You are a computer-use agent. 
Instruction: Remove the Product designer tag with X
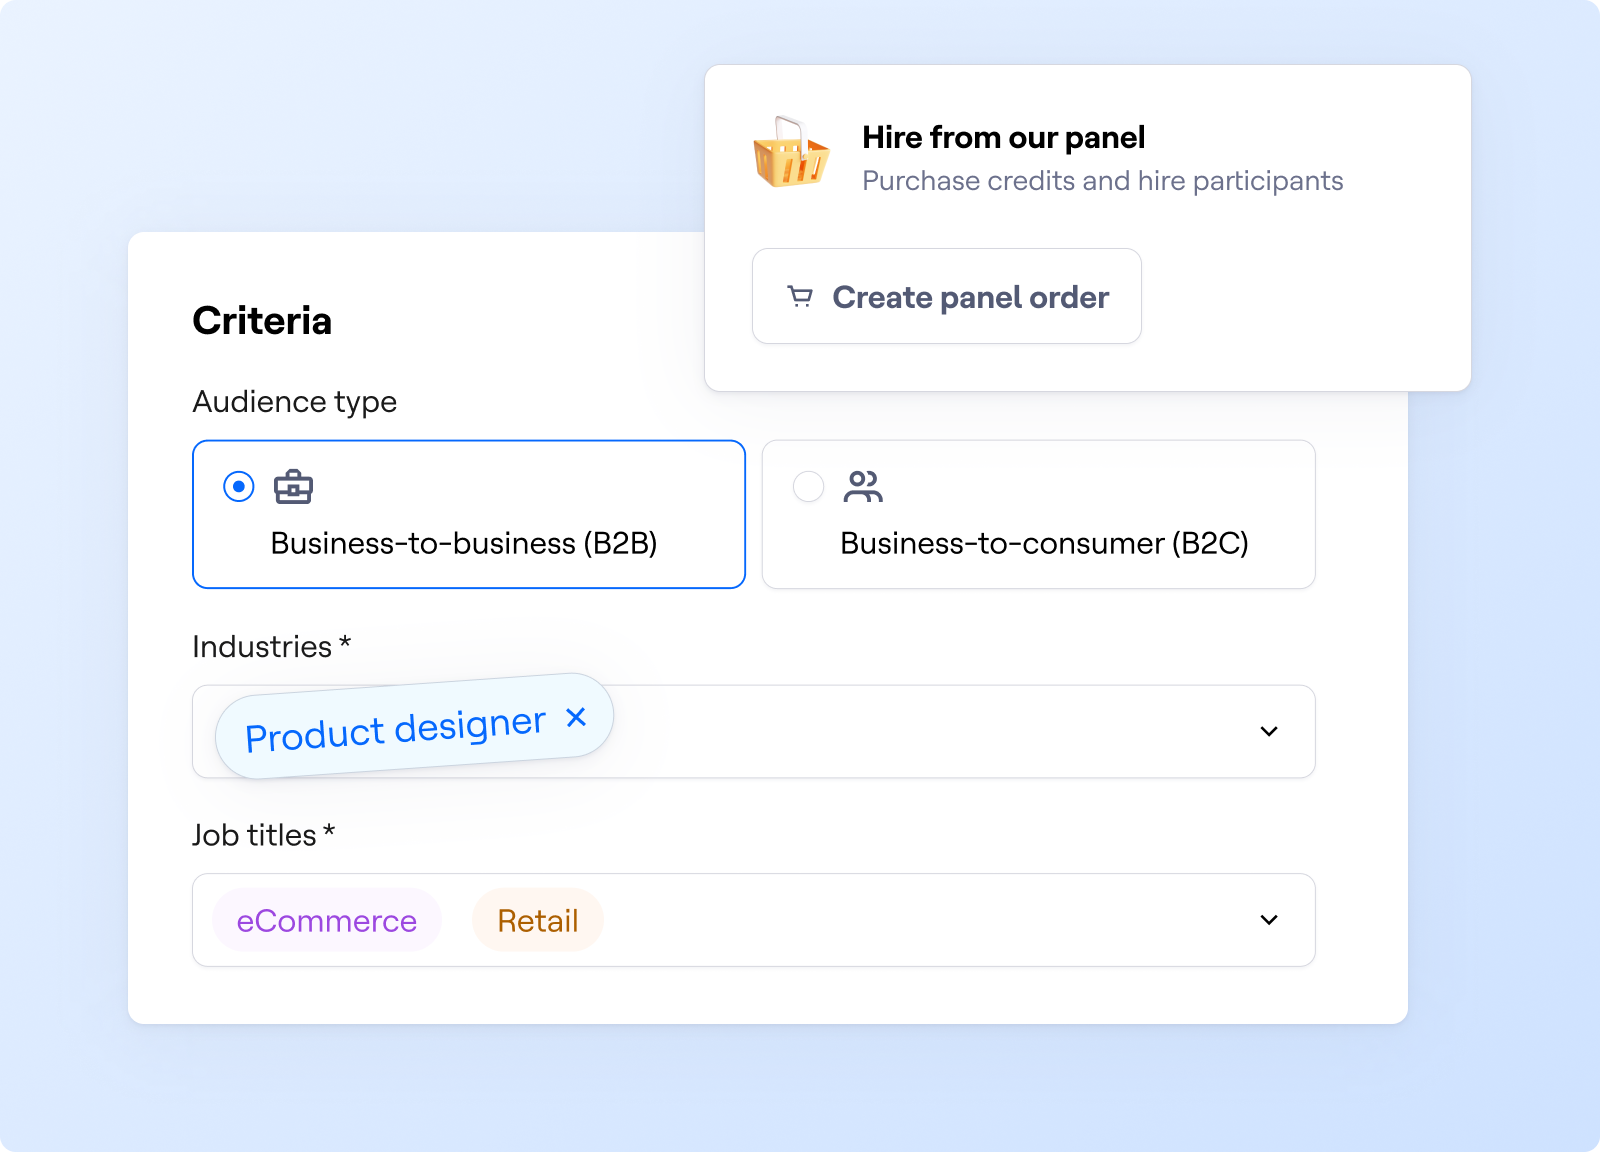pyautogui.click(x=576, y=717)
